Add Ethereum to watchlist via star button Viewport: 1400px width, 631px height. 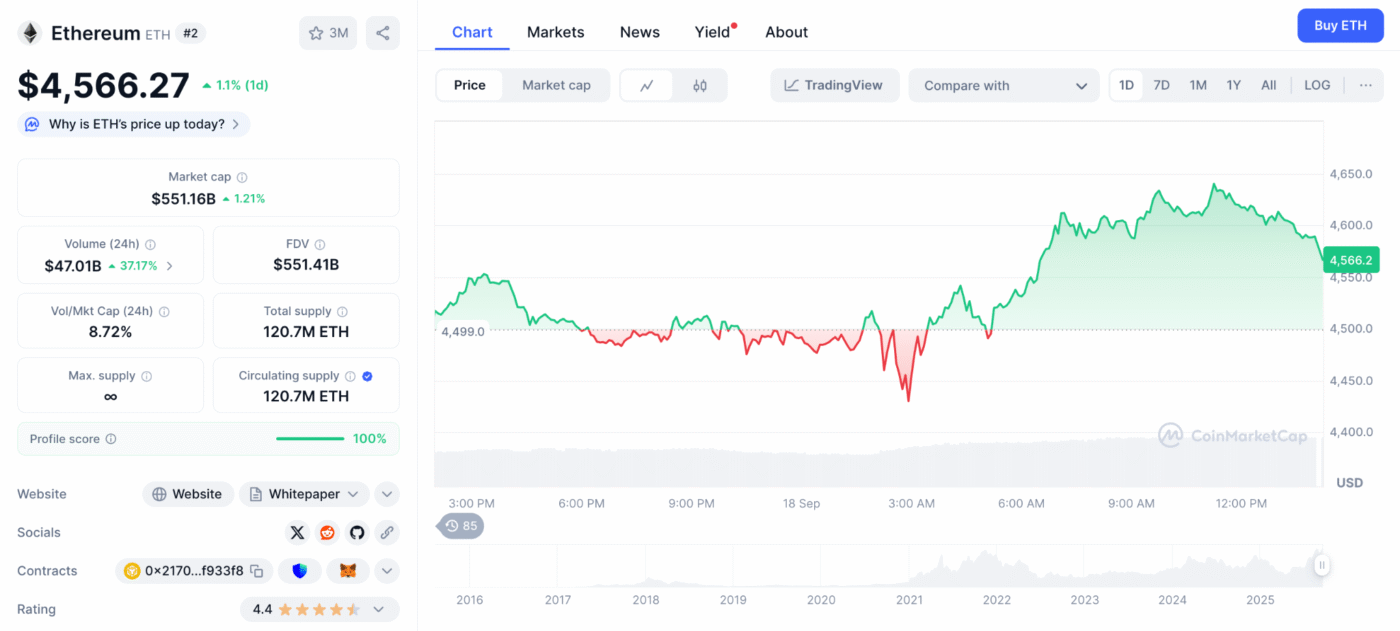coord(328,33)
